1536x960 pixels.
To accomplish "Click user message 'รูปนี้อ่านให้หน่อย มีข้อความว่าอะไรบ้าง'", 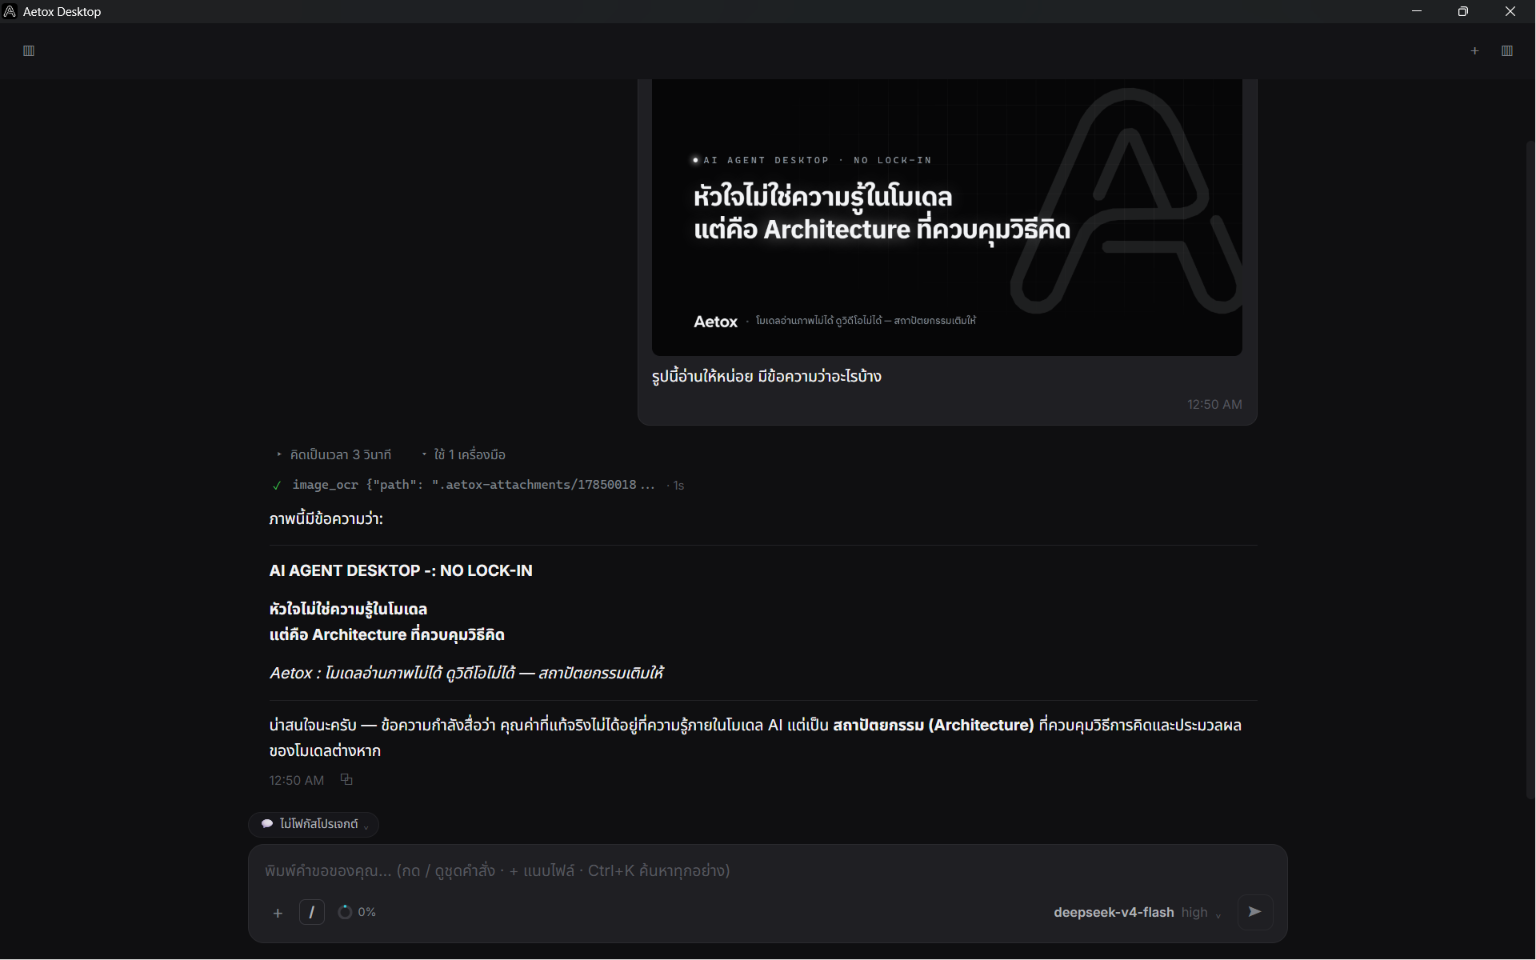I will 767,377.
